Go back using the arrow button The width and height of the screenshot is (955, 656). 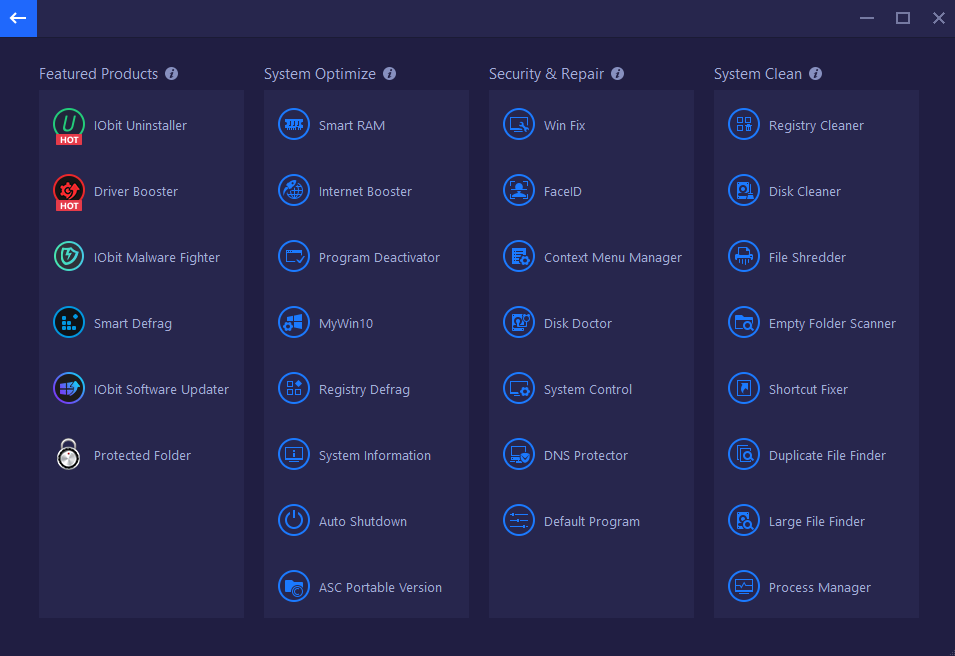pyautogui.click(x=18, y=18)
